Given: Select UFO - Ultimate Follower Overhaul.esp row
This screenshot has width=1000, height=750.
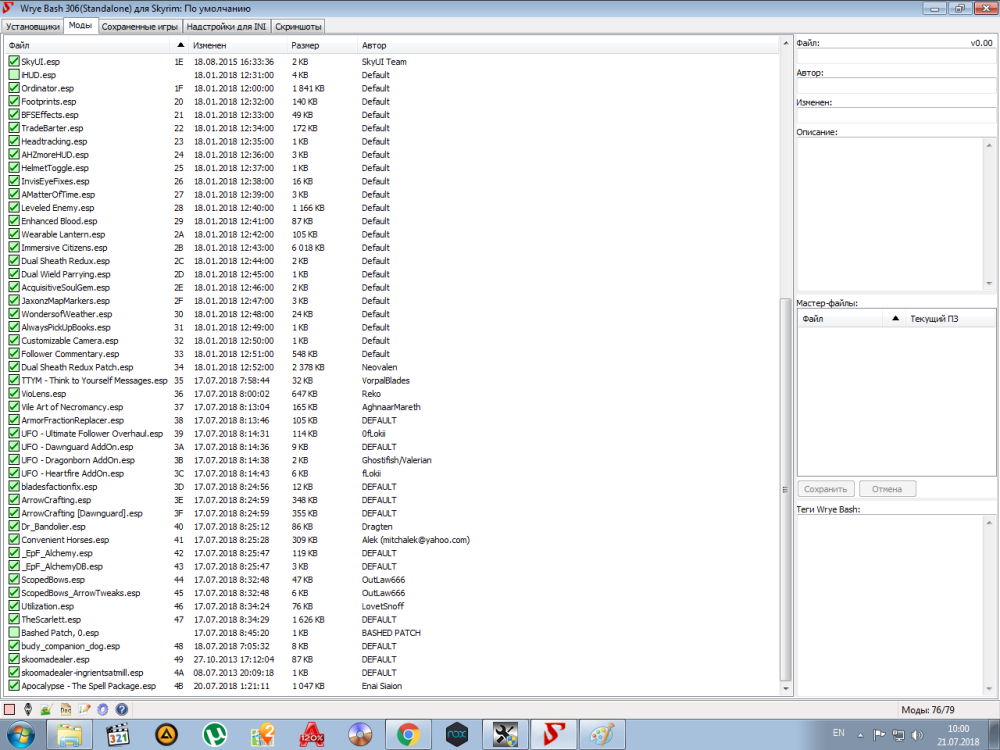Looking at the screenshot, I should click(393, 433).
